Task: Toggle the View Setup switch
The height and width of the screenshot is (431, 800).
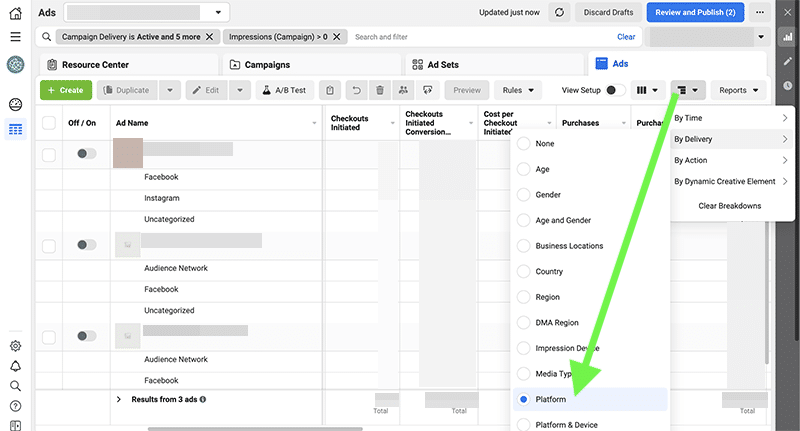Action: pos(616,90)
